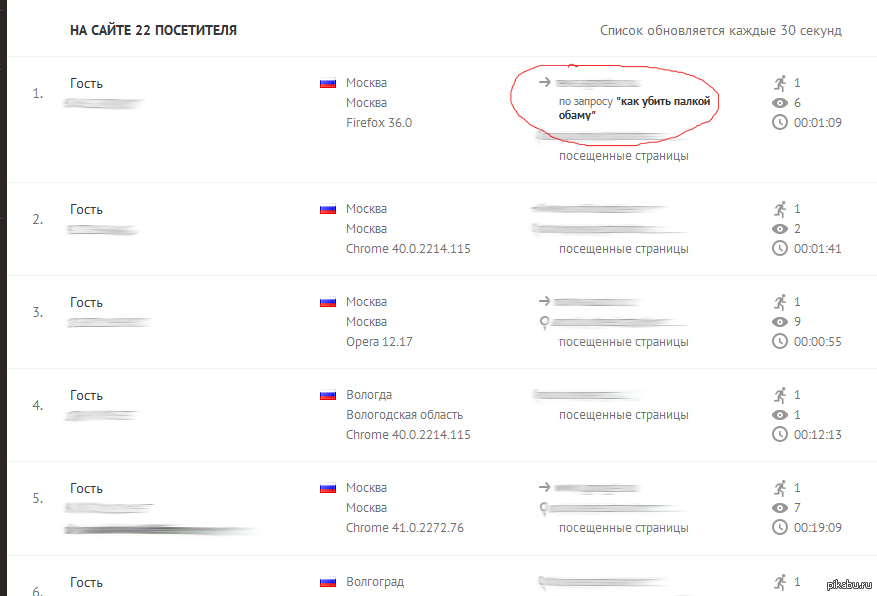
Task: Click the "На сайте 22 посетителя" heading
Action: [x=153, y=31]
